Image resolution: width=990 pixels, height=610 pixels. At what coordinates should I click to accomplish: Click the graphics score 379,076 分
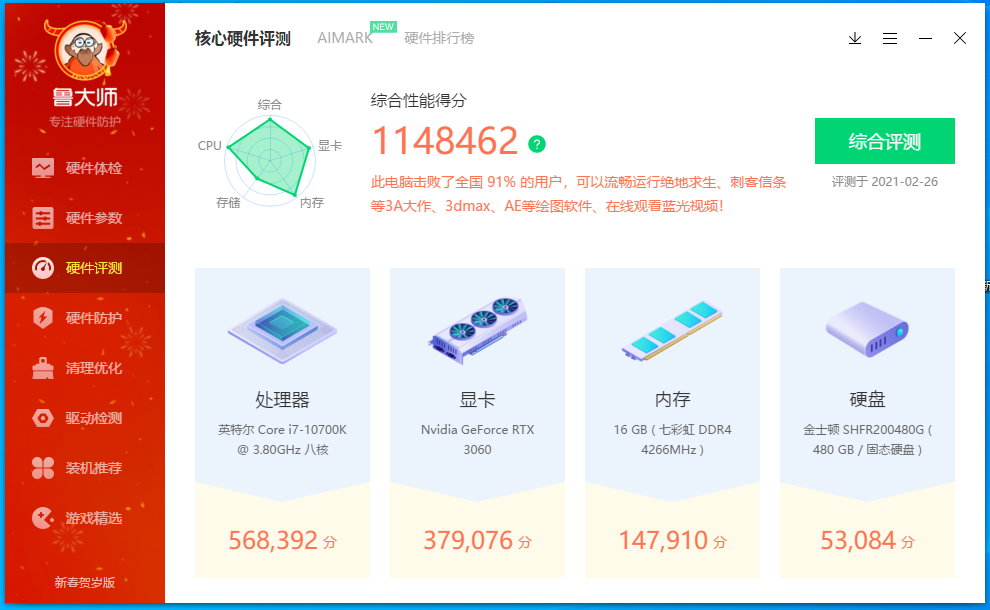(x=477, y=541)
